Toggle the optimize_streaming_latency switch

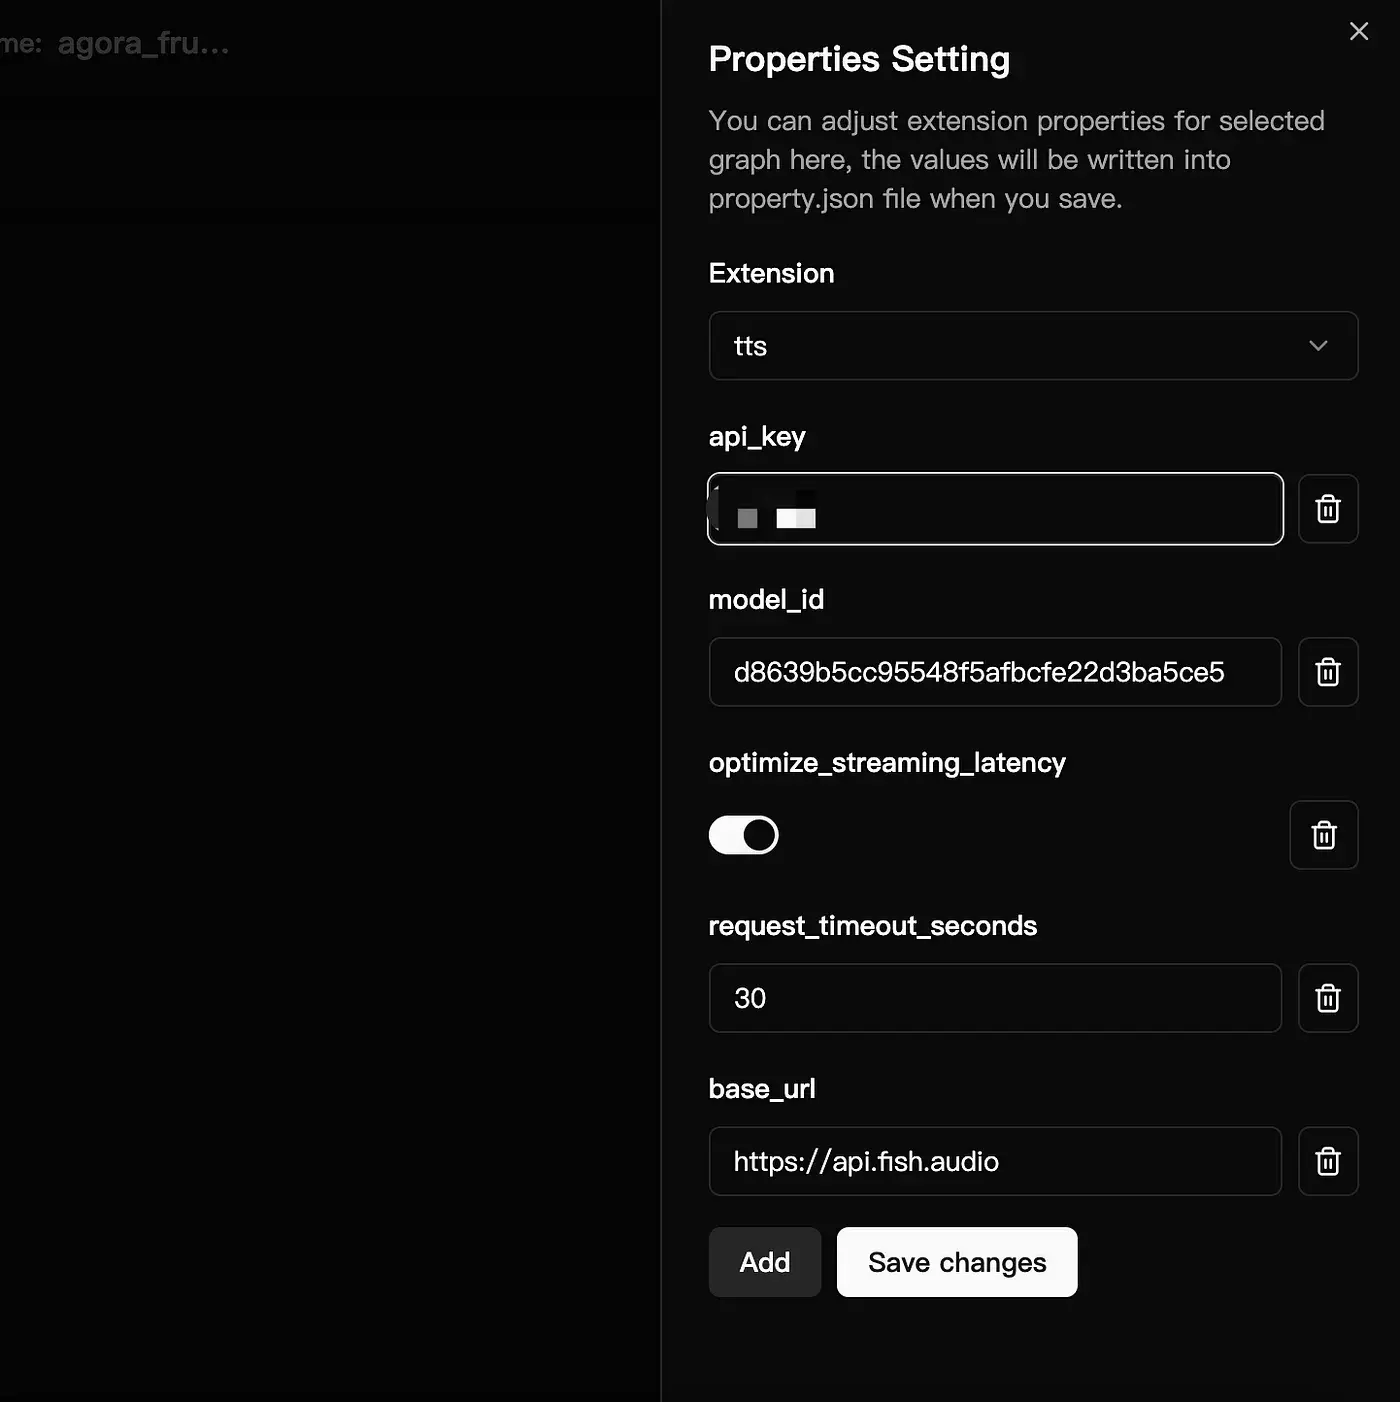click(743, 835)
